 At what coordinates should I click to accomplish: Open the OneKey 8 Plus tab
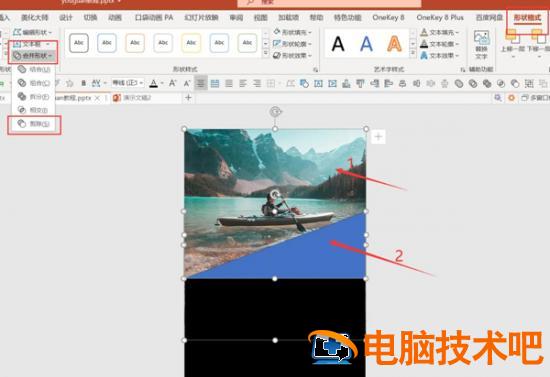440,18
